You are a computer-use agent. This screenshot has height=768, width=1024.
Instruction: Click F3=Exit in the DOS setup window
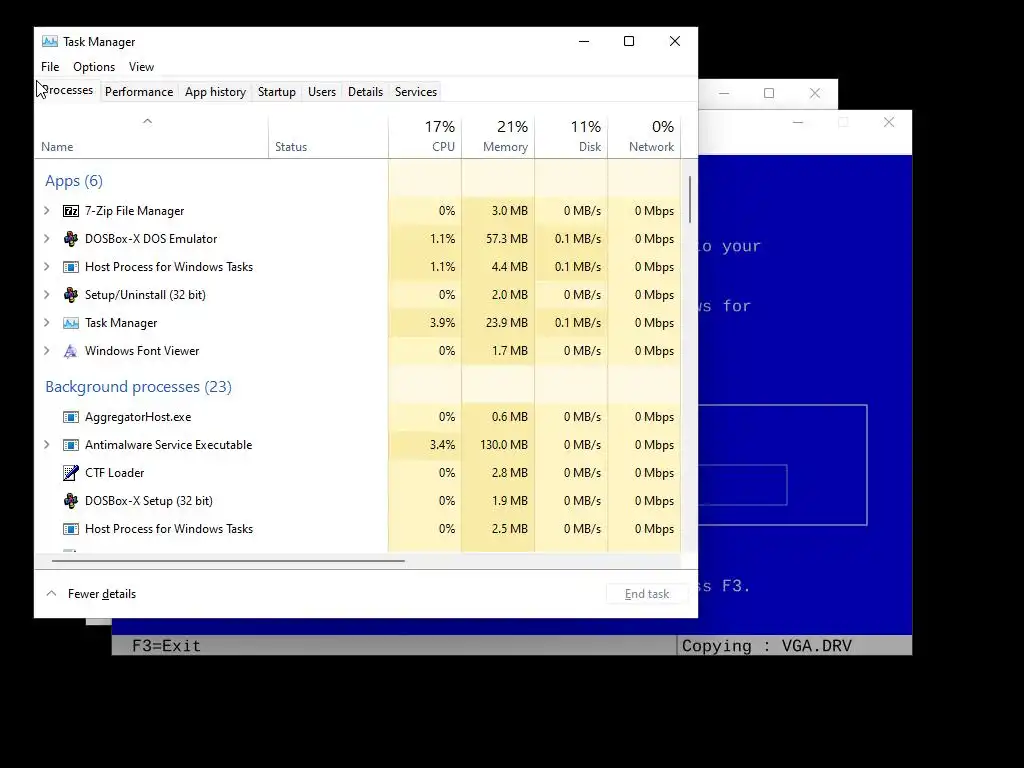pos(166,646)
